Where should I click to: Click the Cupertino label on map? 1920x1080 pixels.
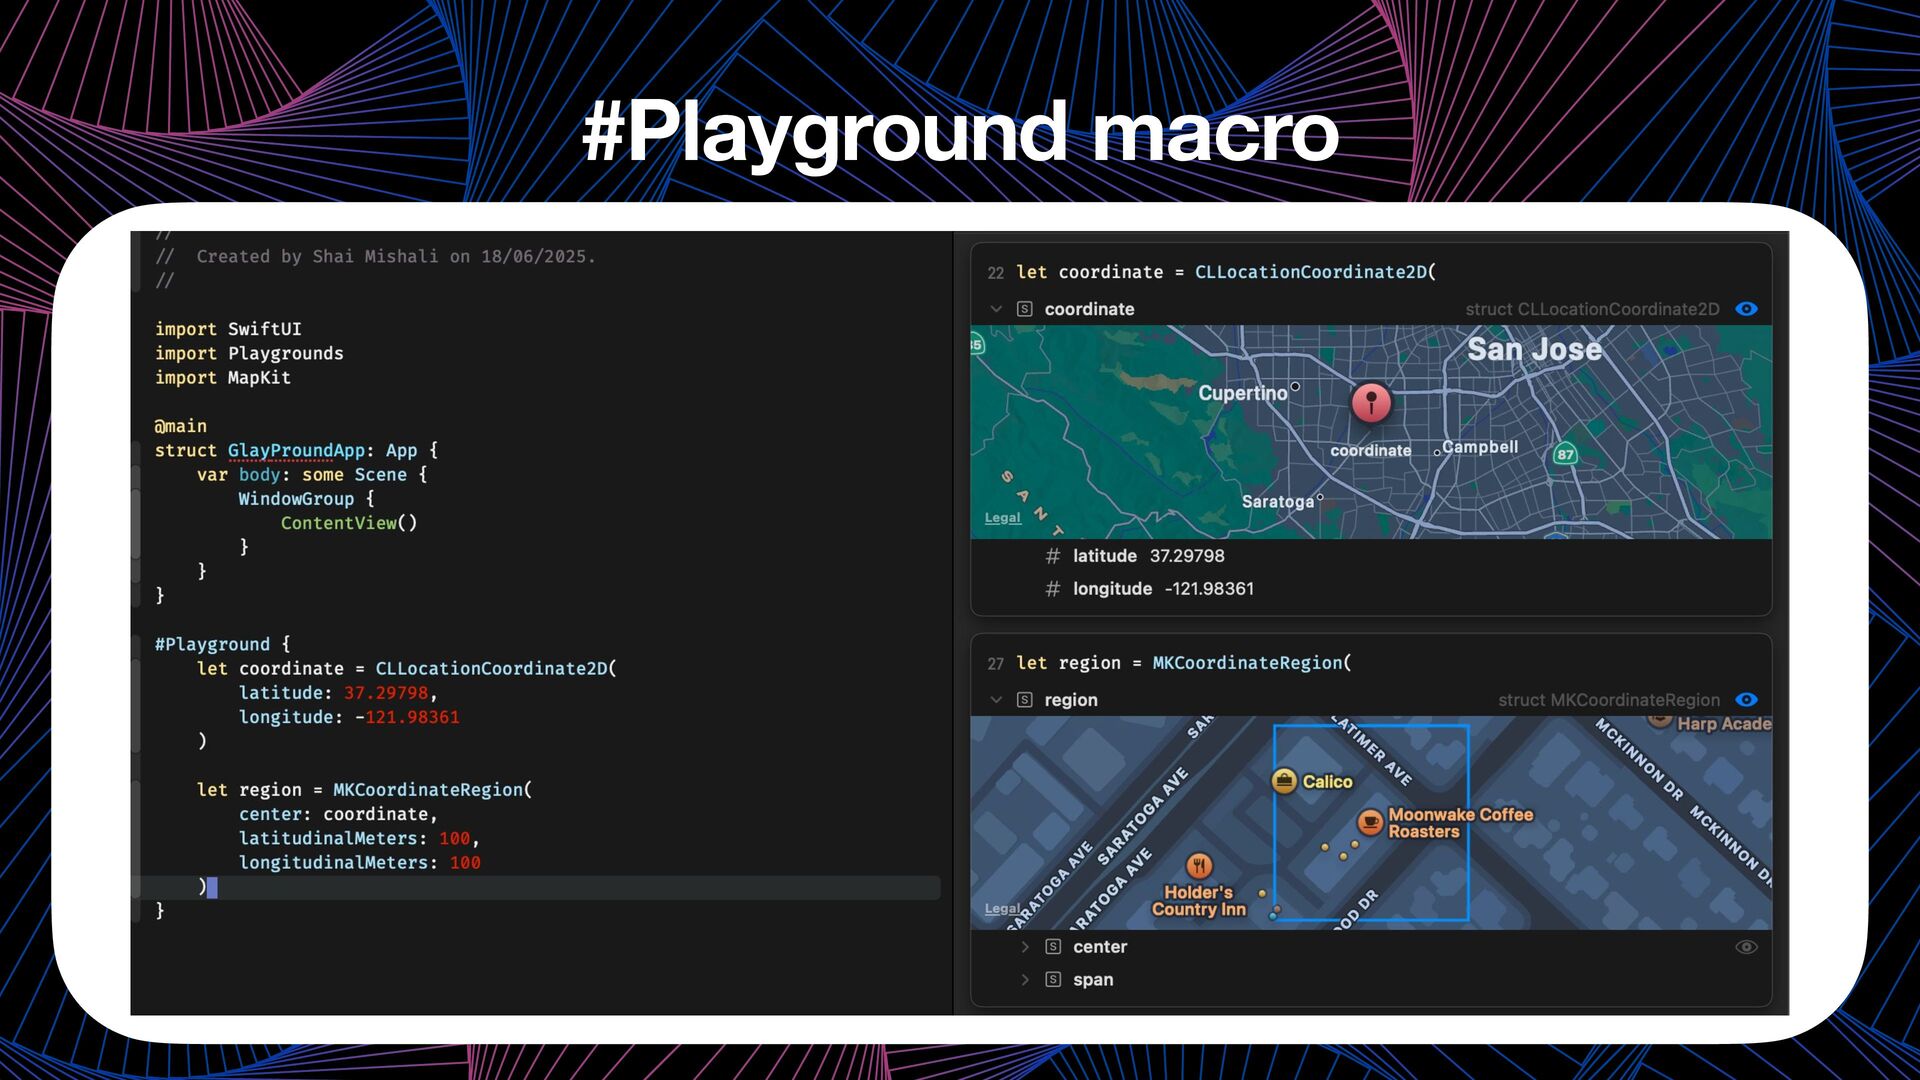[1243, 393]
